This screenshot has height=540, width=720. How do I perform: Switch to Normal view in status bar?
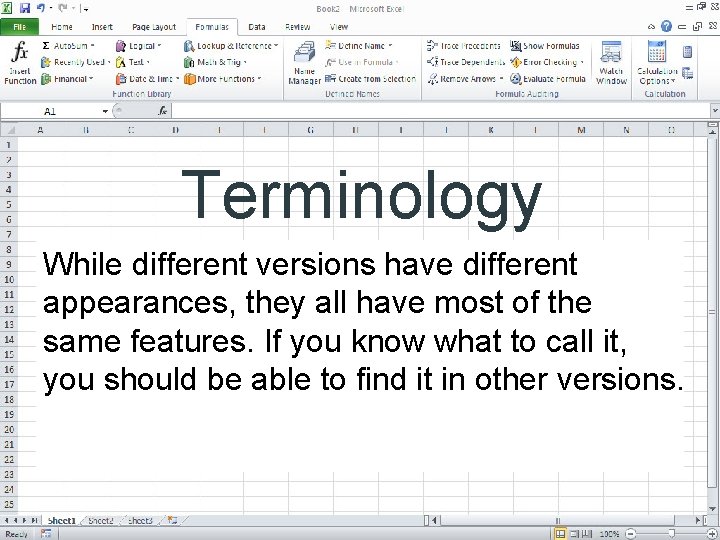click(560, 534)
